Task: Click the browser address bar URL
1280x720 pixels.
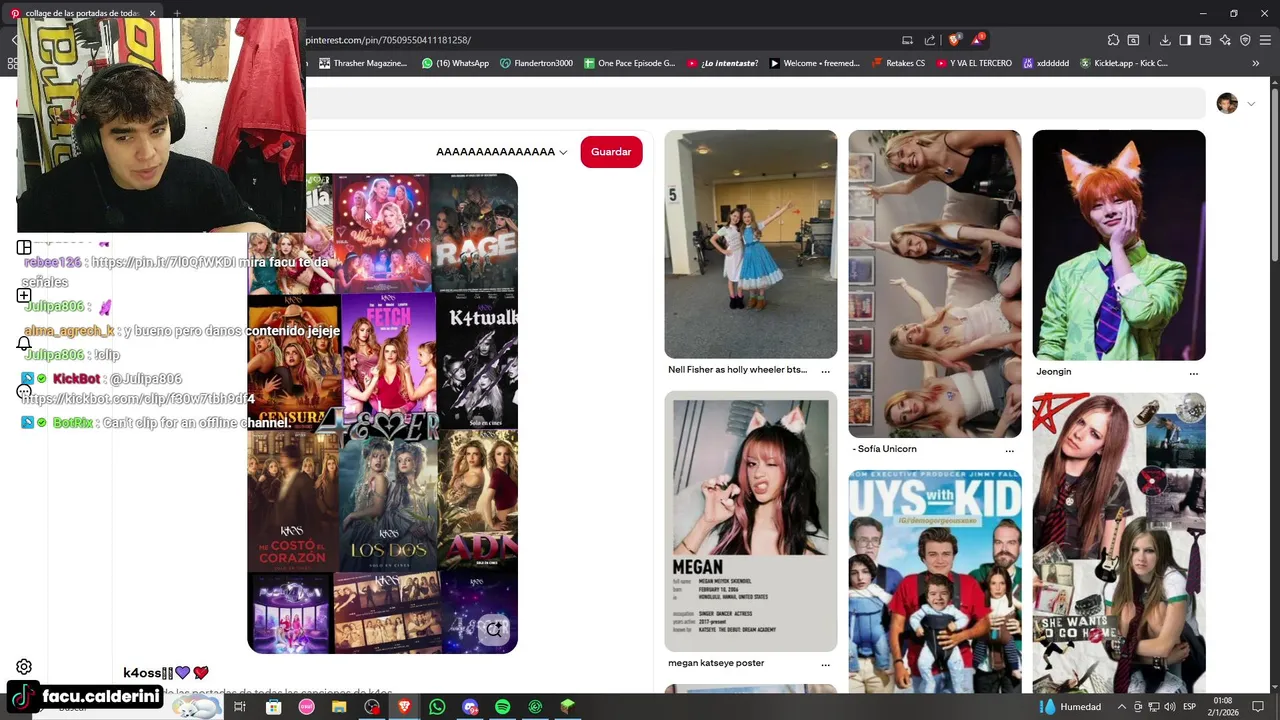Action: pos(388,40)
